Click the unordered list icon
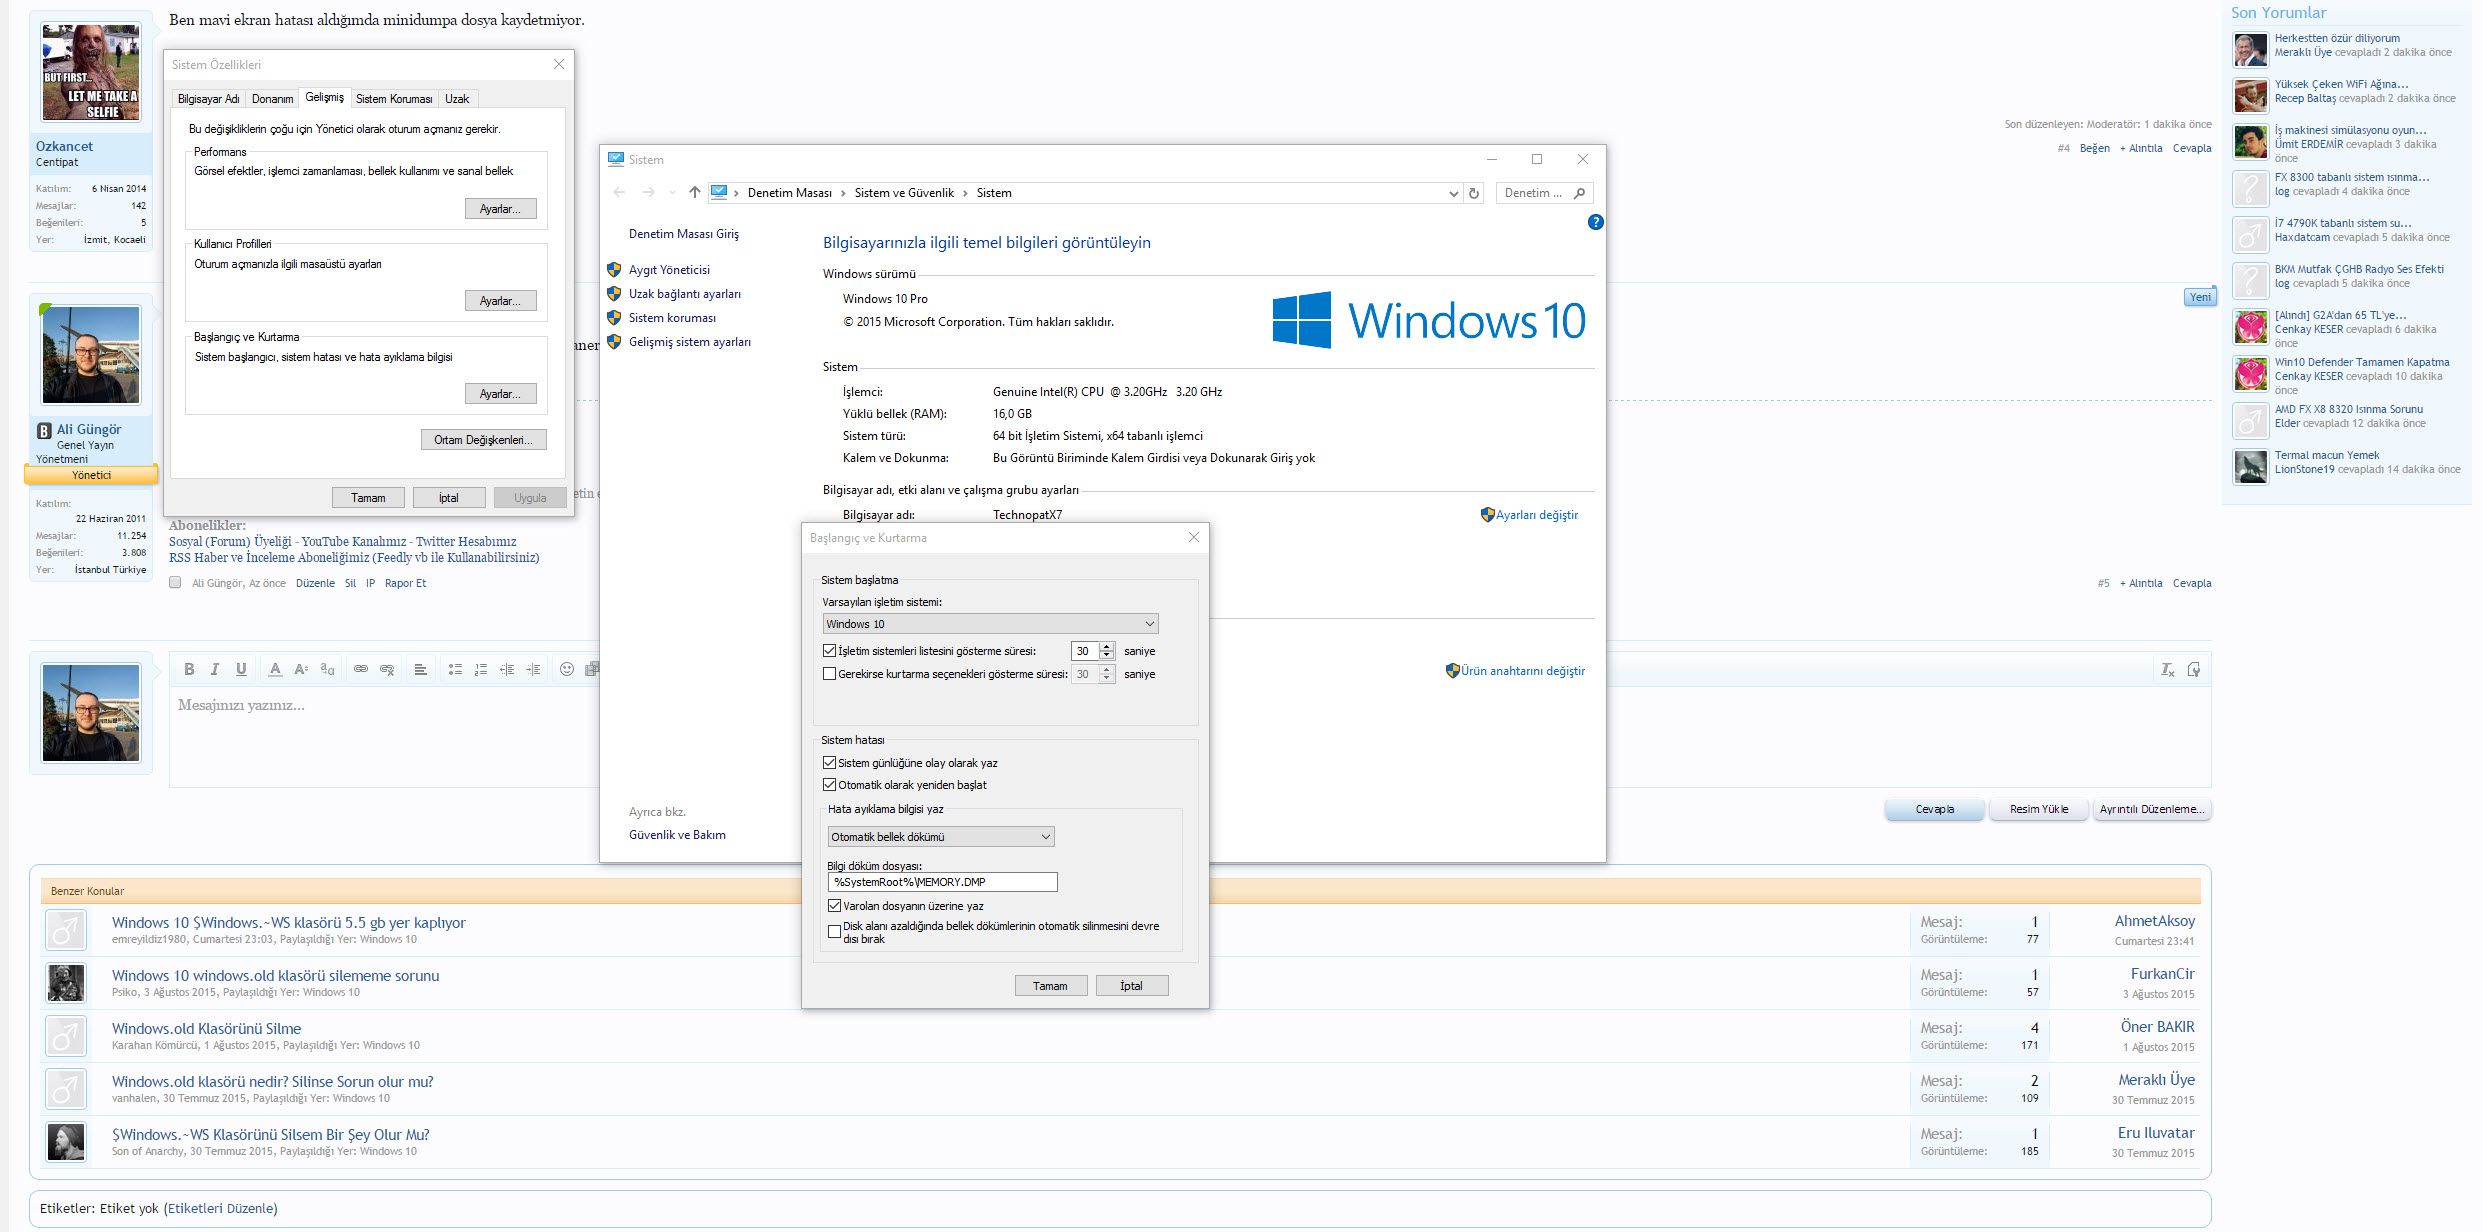This screenshot has height=1232, width=2483. 455,669
